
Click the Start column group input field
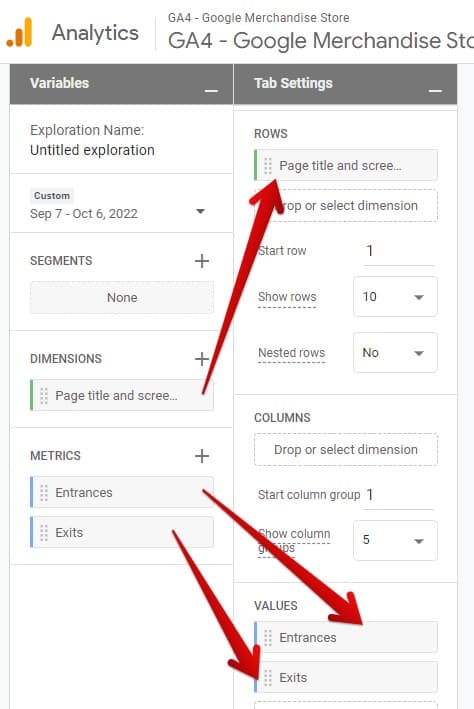398,495
